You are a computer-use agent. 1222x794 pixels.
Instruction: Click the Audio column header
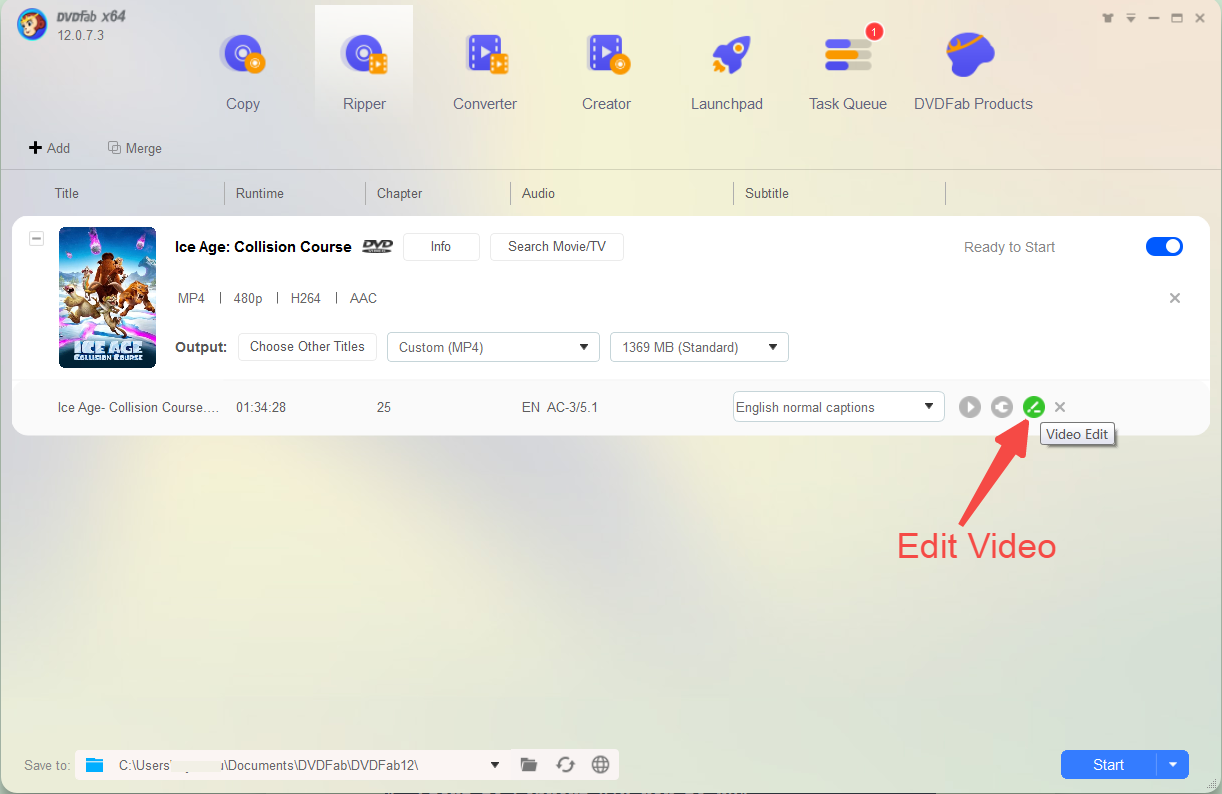pos(538,193)
